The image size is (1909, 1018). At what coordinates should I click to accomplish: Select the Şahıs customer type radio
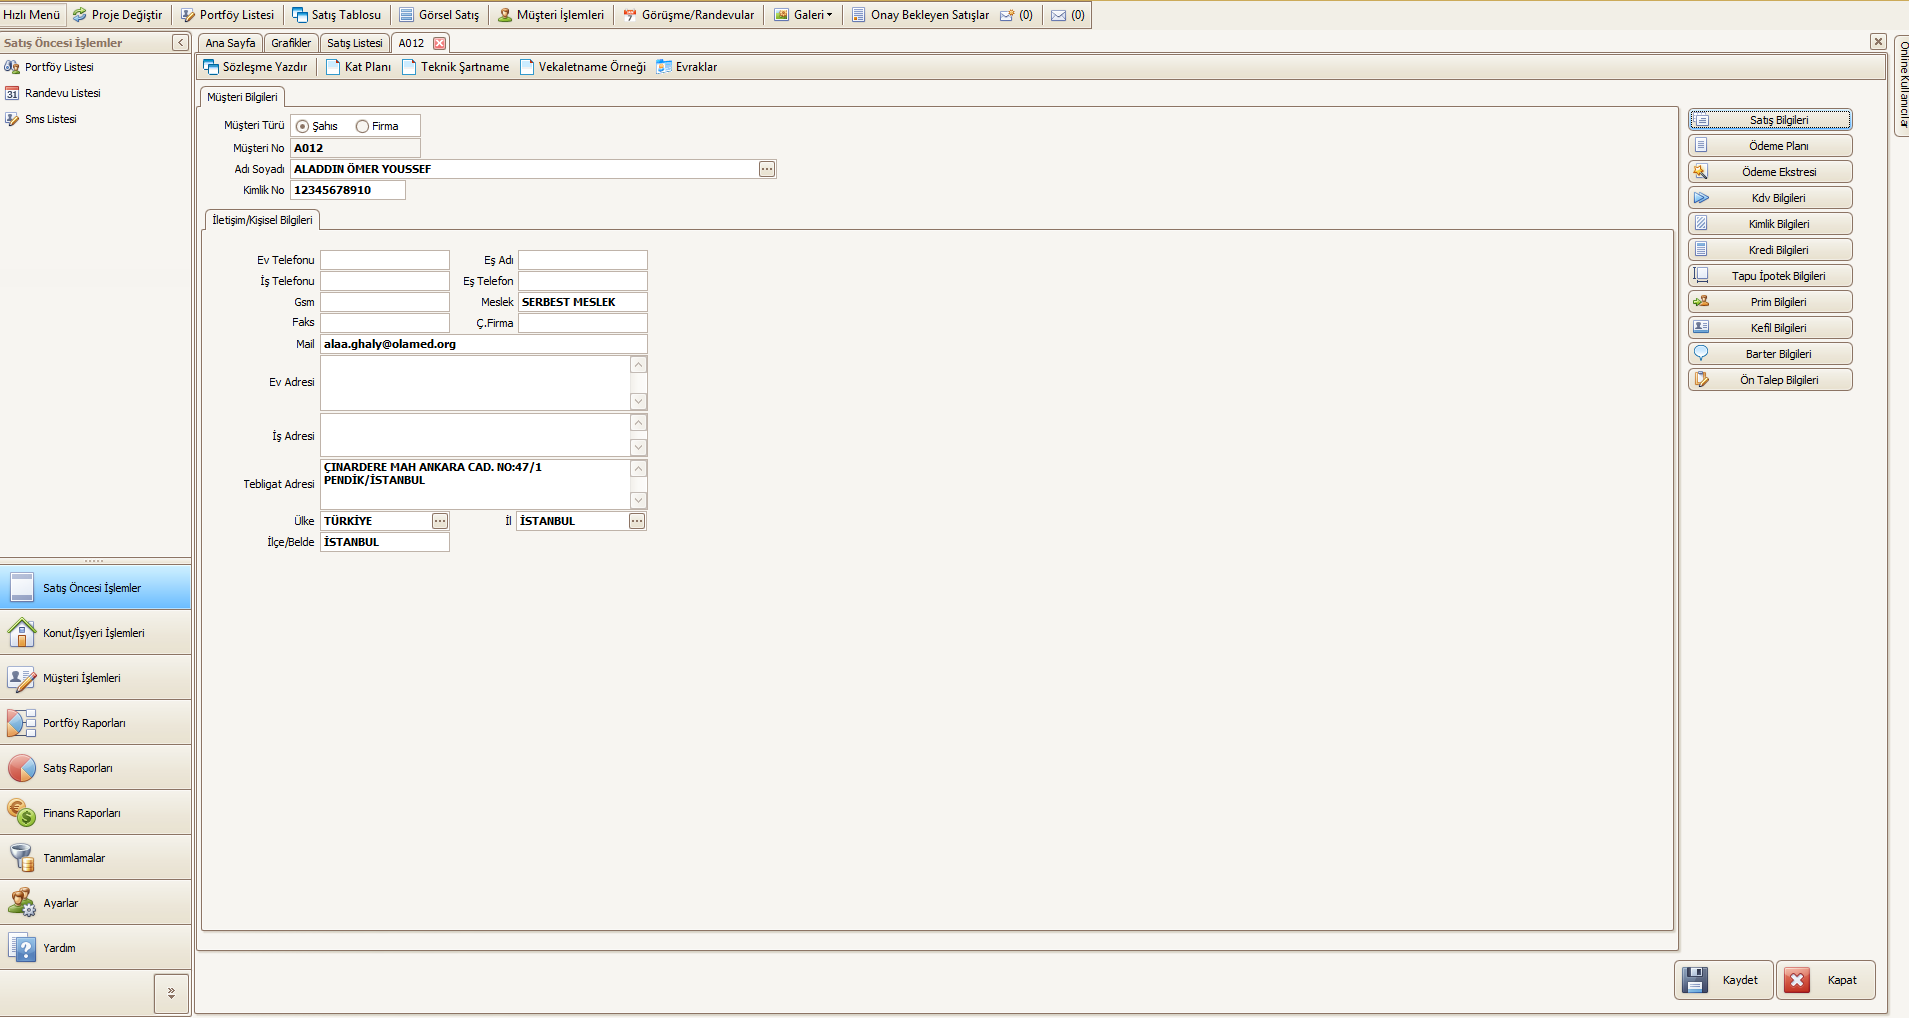303,127
